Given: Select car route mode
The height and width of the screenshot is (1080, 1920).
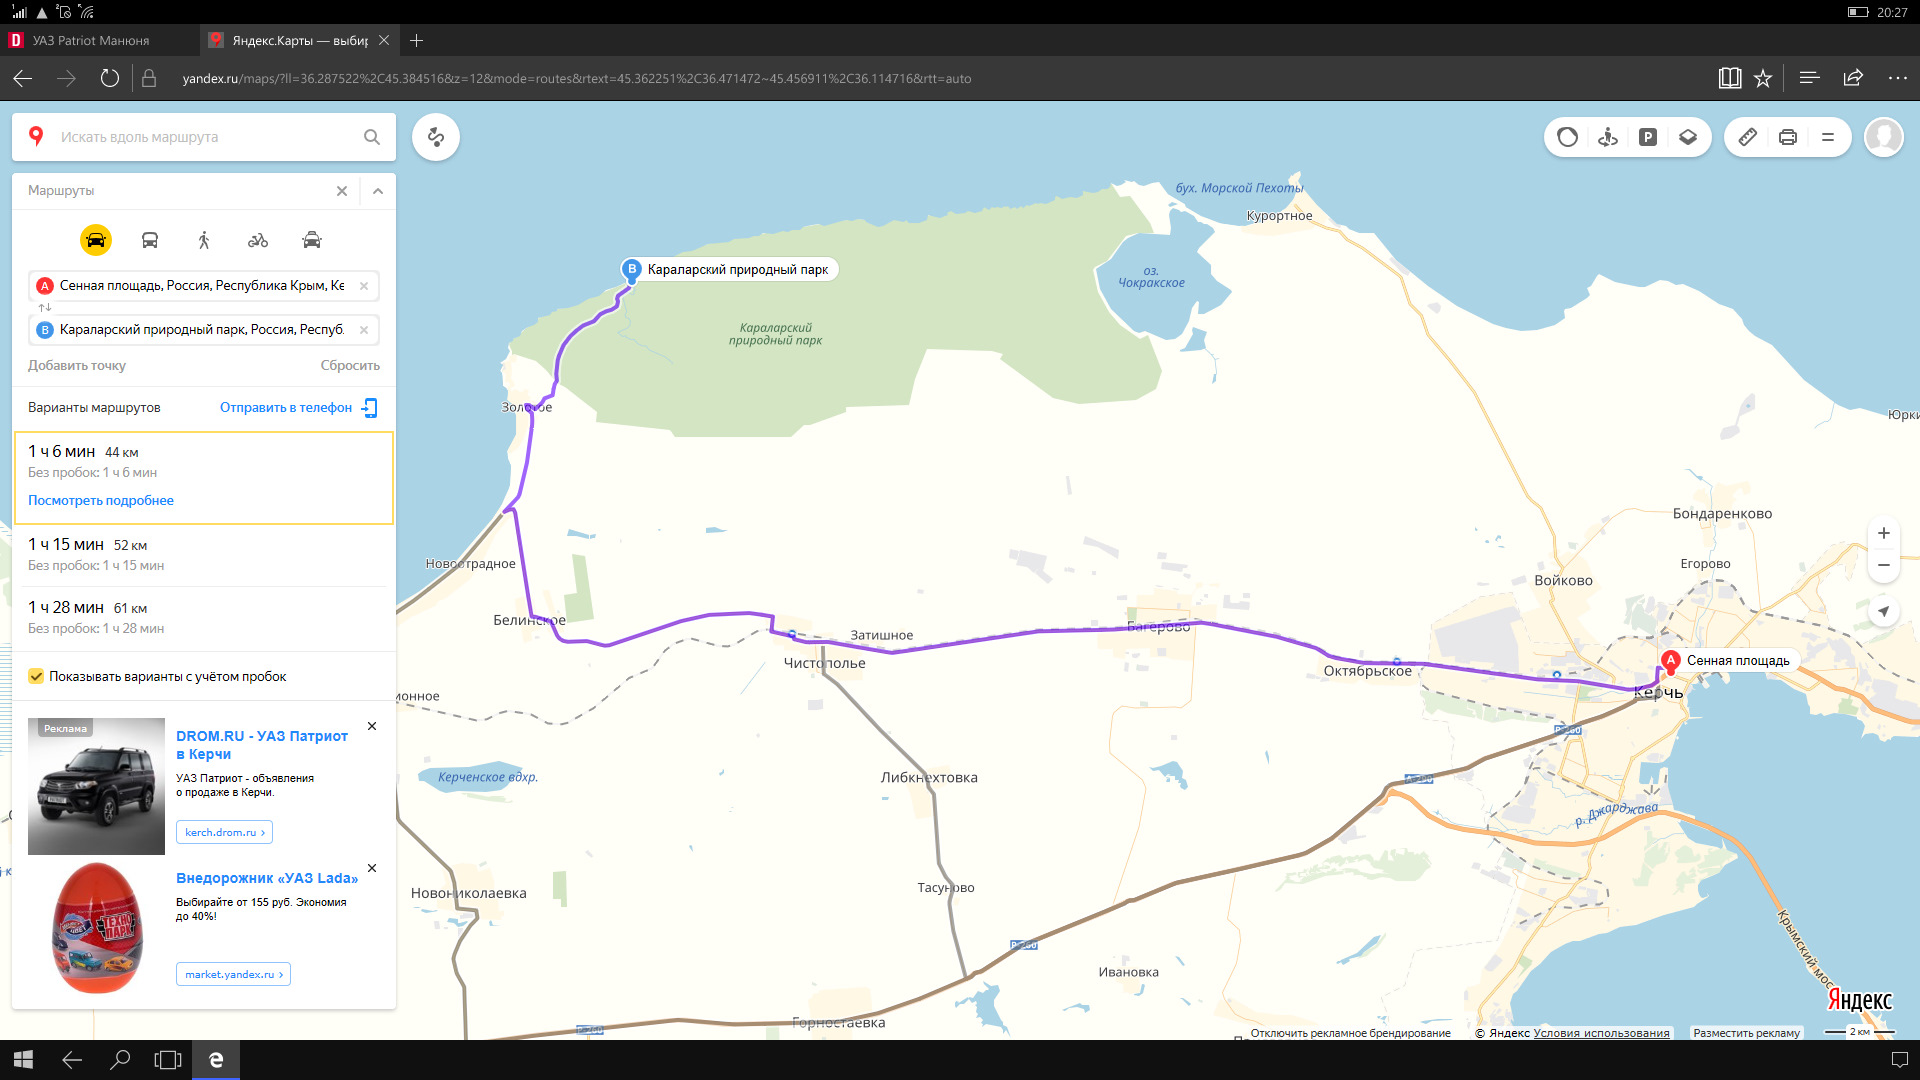Looking at the screenshot, I should pyautogui.click(x=96, y=240).
